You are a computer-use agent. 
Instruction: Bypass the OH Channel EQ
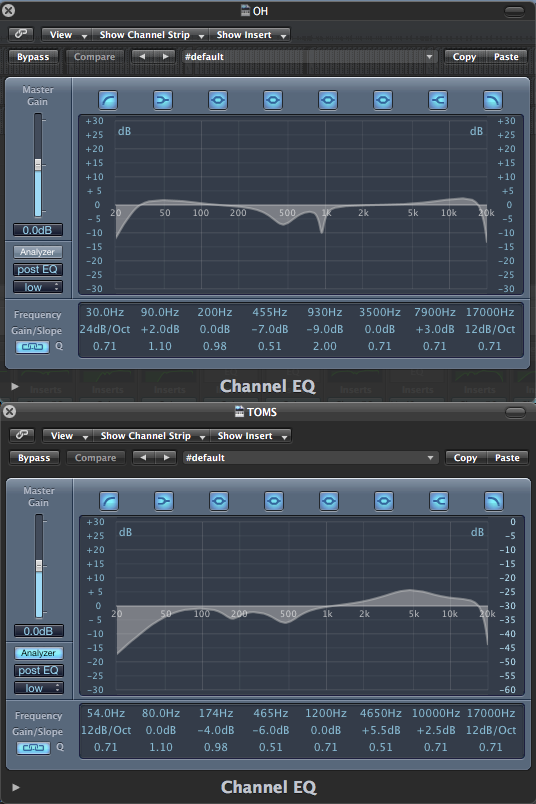point(33,57)
